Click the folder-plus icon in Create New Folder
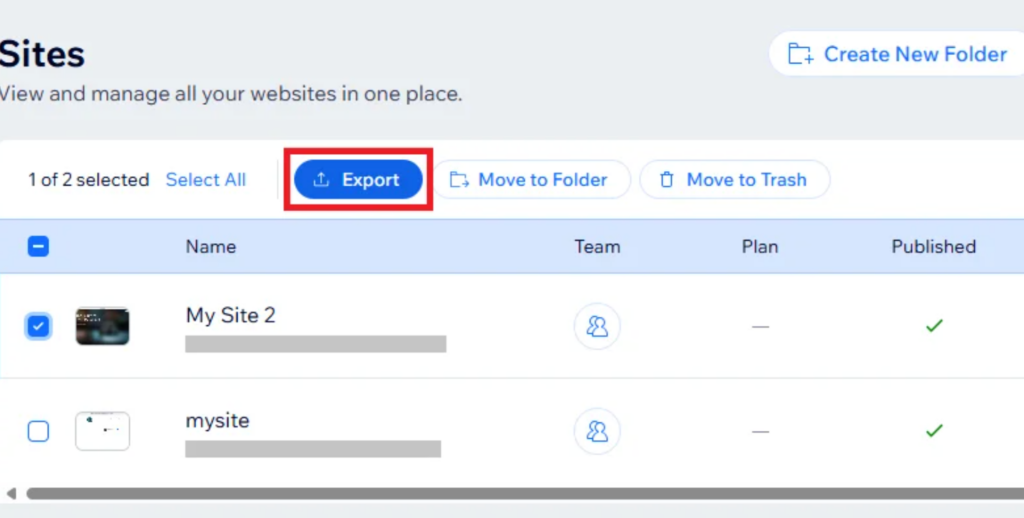Viewport: 1024px width, 518px height. [x=800, y=54]
